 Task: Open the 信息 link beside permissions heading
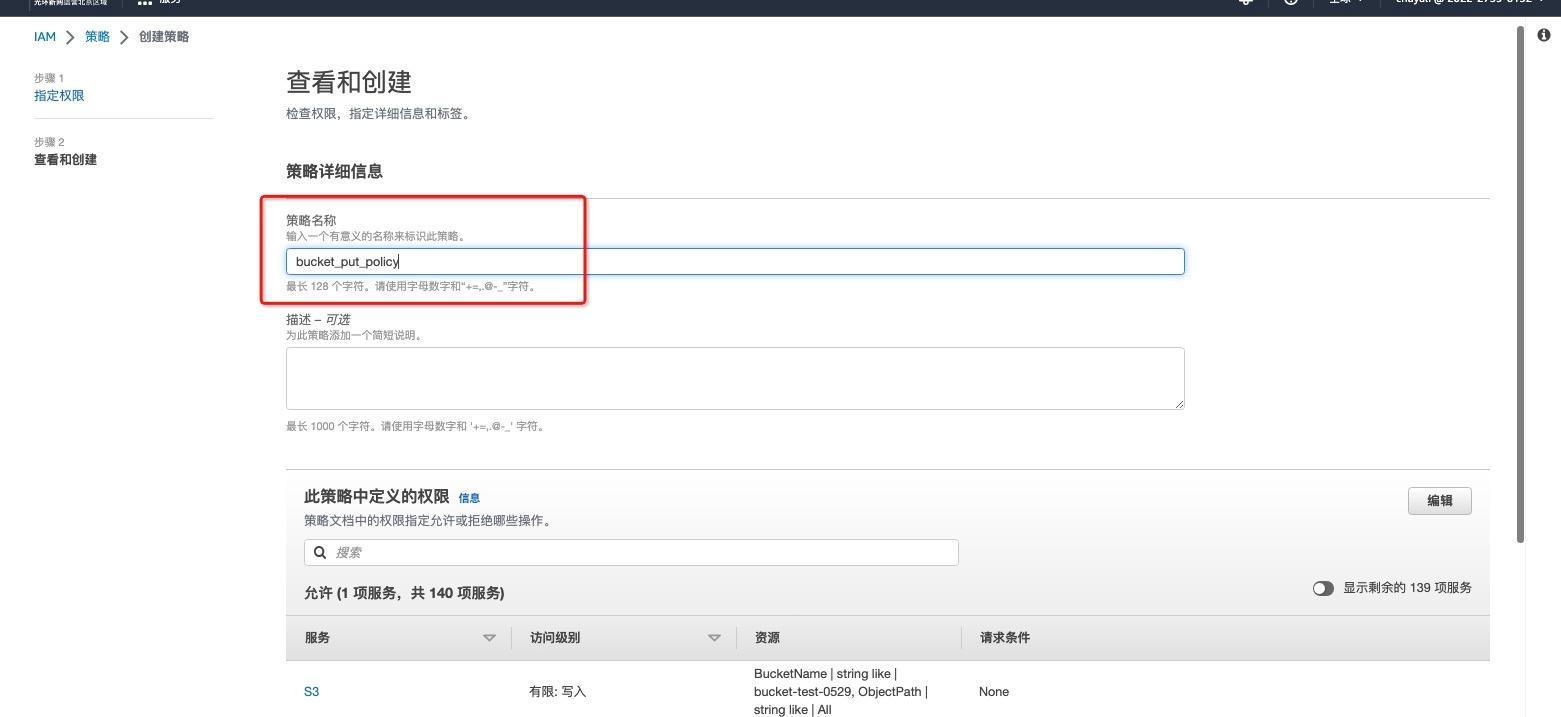469,497
